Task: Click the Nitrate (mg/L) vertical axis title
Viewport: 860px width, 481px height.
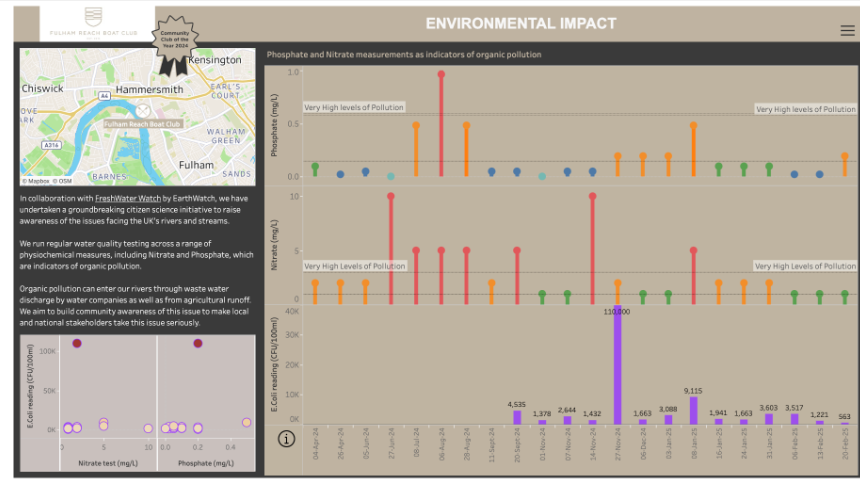Action: point(274,245)
